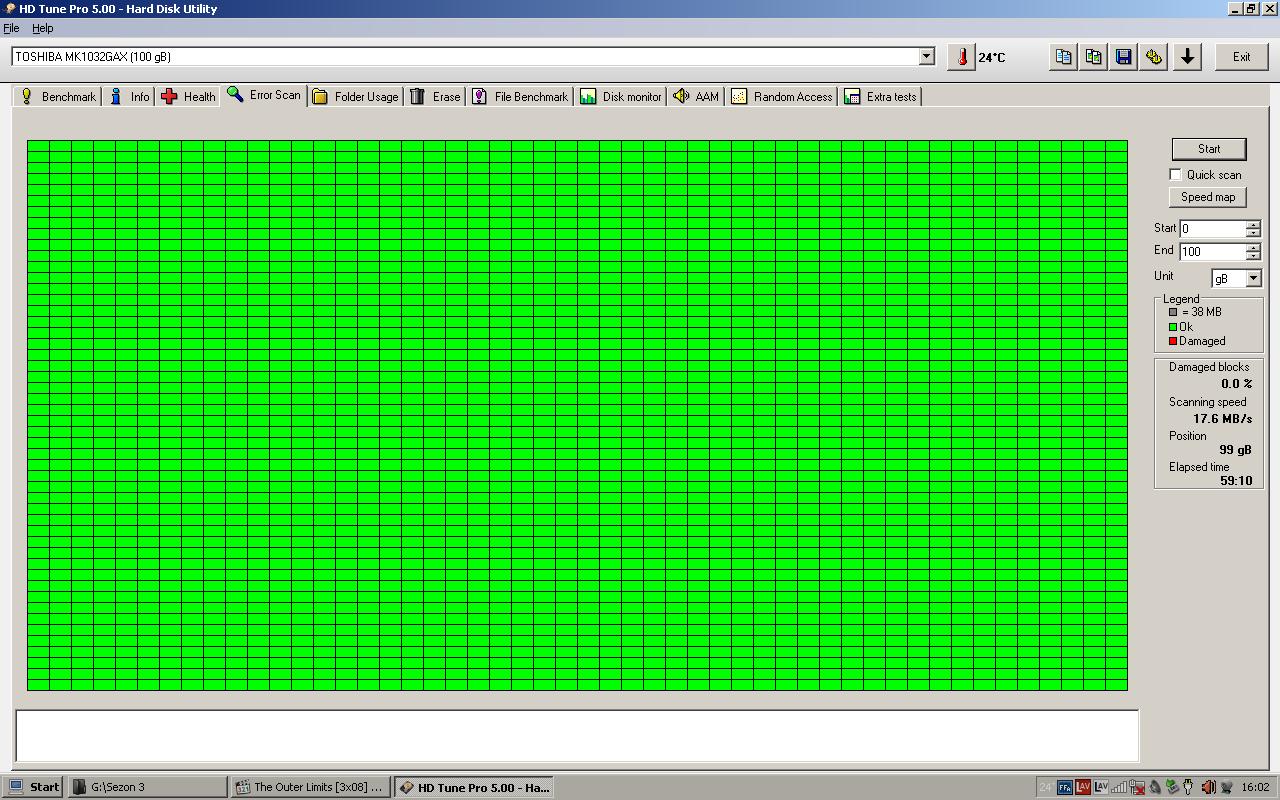Click the Start position input field

1212,228
